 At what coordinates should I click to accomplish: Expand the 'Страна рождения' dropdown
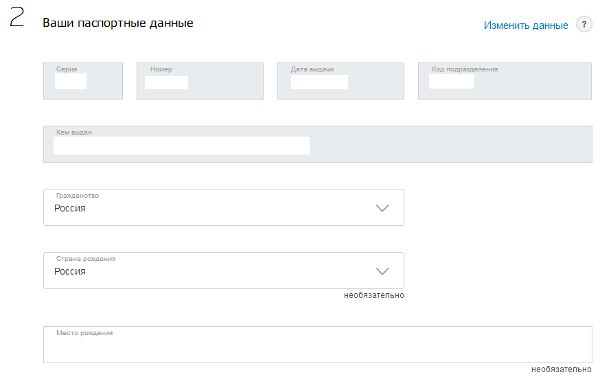click(223, 271)
